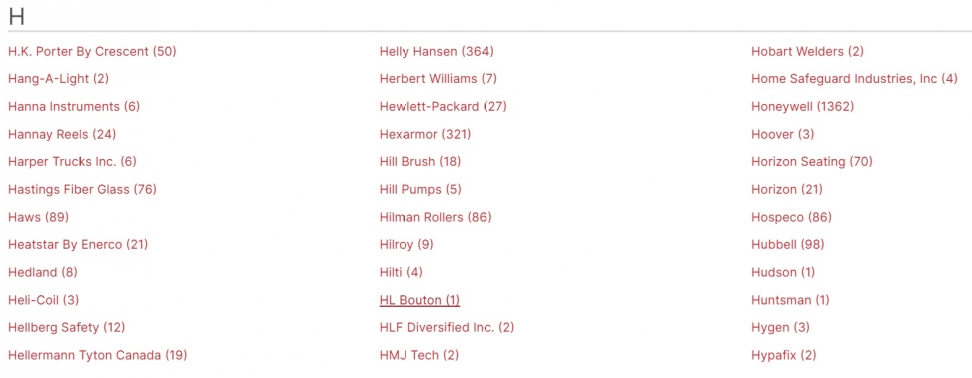The image size is (972, 378).
Task: Open HLF Diversified Inc. link
Action: tap(447, 327)
